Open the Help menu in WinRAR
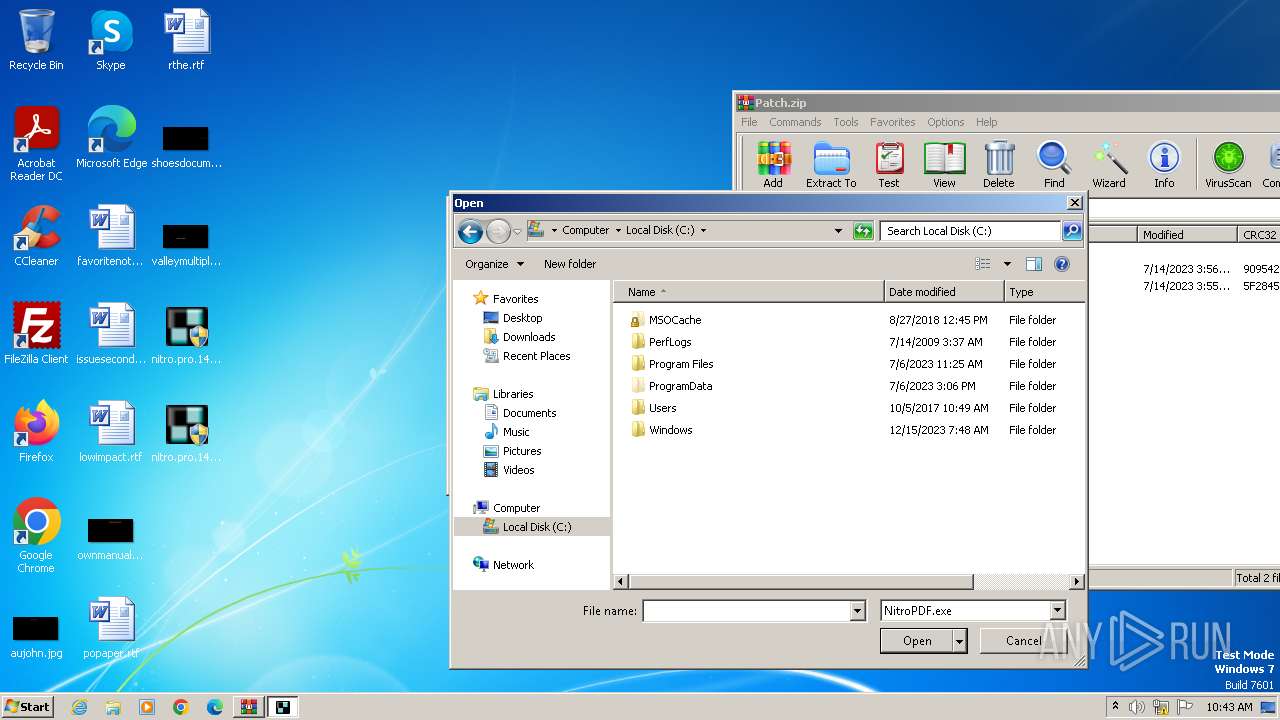 986,122
